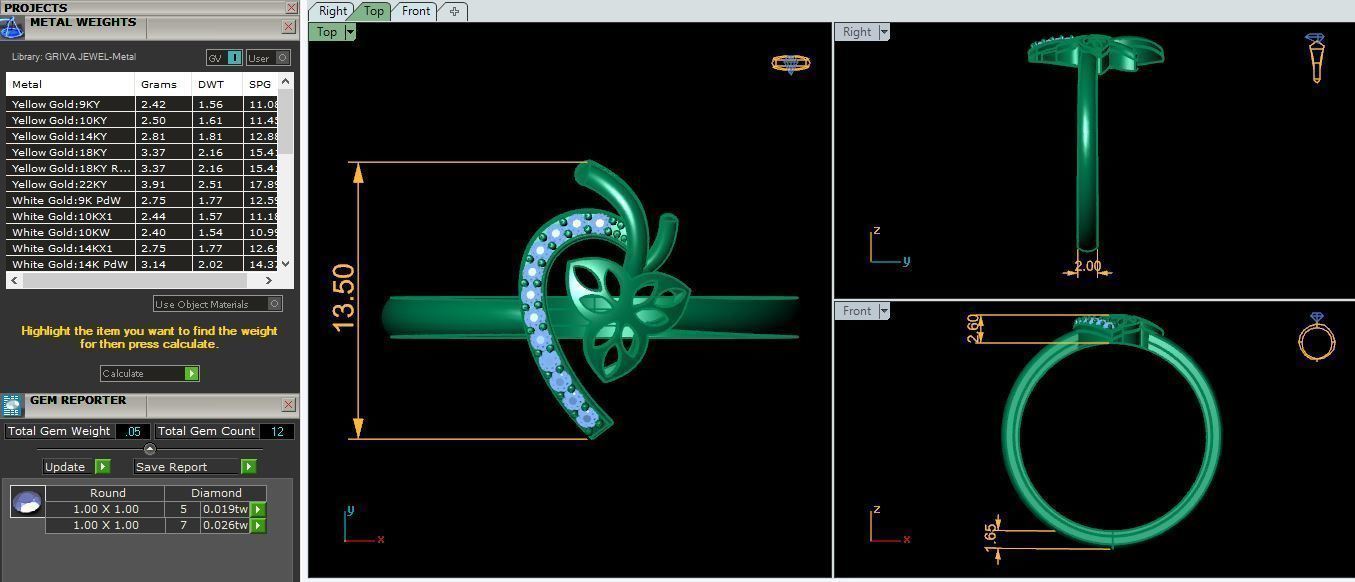Click the green arrow for the 0.026tw row
1355x582 pixels.
(x=258, y=525)
